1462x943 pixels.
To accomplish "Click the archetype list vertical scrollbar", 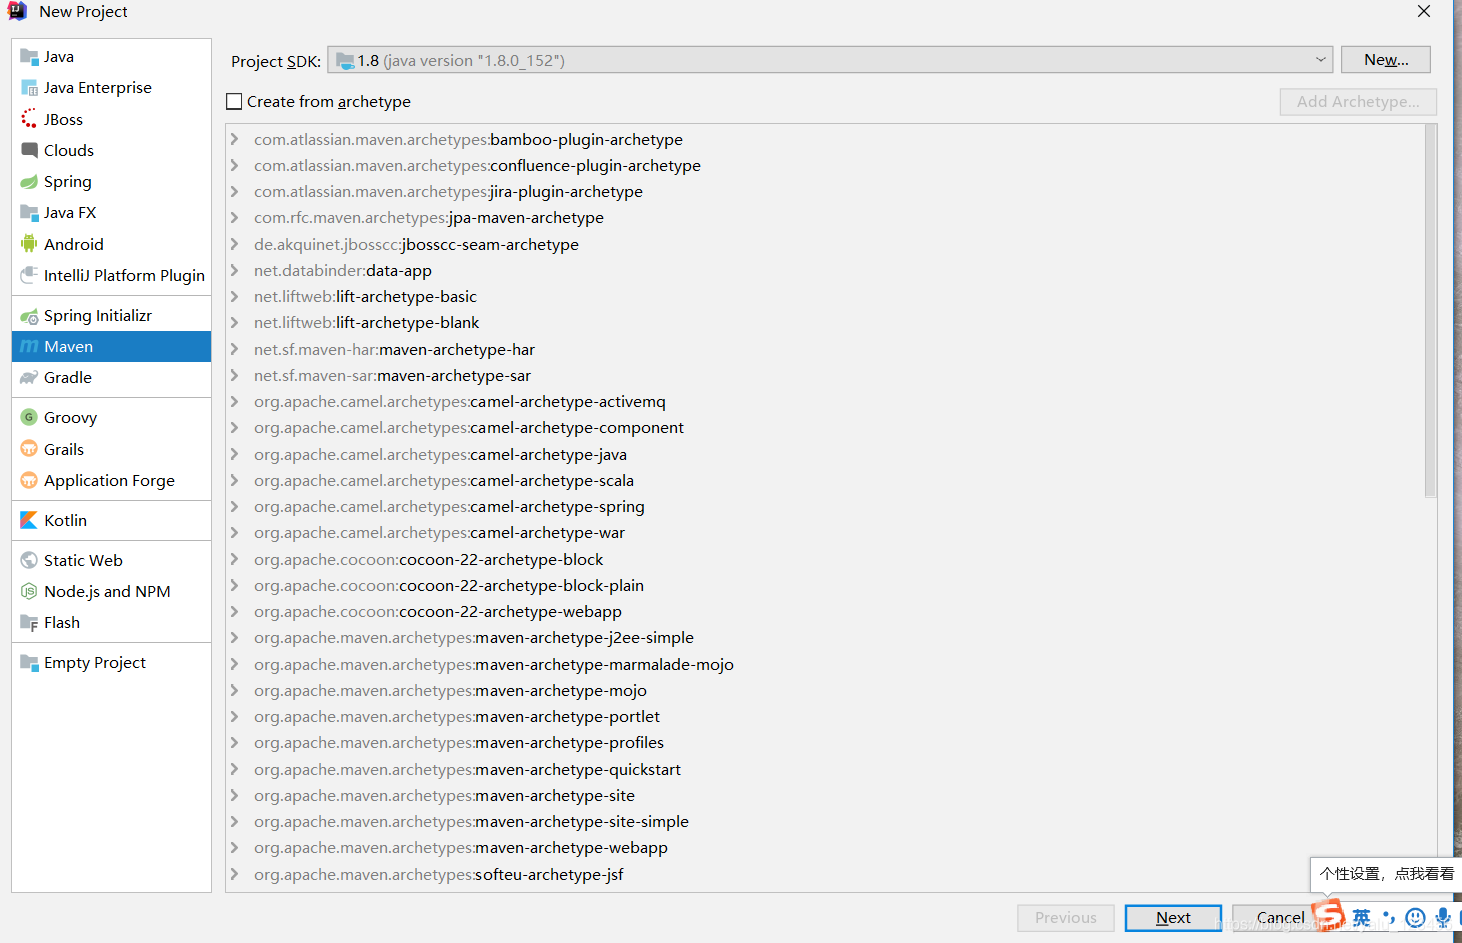I will (x=1430, y=311).
